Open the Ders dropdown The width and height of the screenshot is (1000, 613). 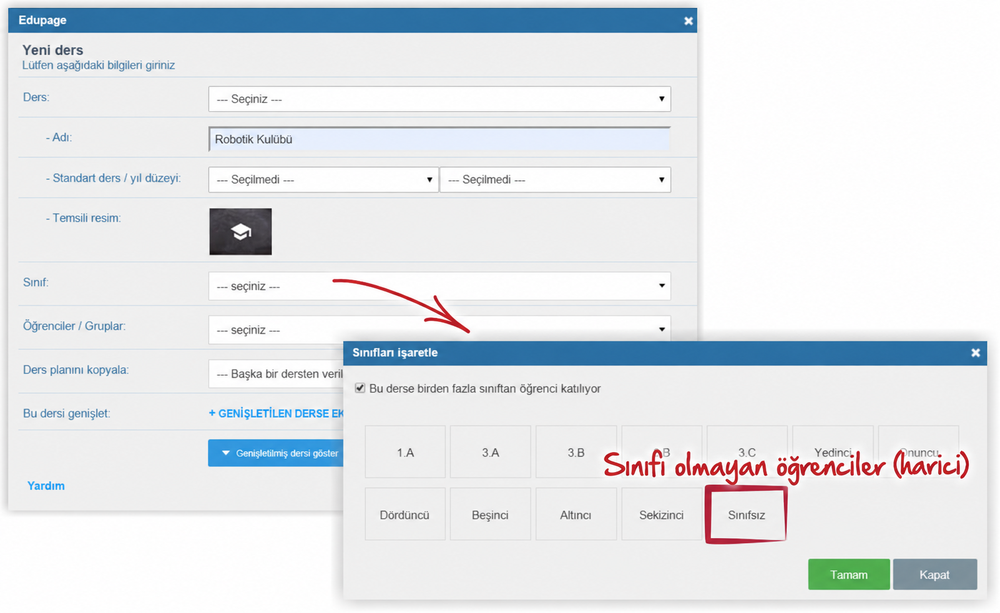439,99
